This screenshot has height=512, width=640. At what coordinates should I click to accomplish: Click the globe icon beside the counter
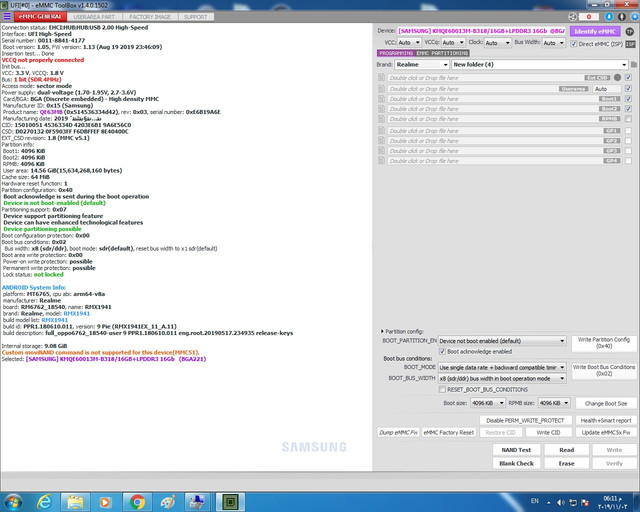pyautogui.click(x=573, y=16)
